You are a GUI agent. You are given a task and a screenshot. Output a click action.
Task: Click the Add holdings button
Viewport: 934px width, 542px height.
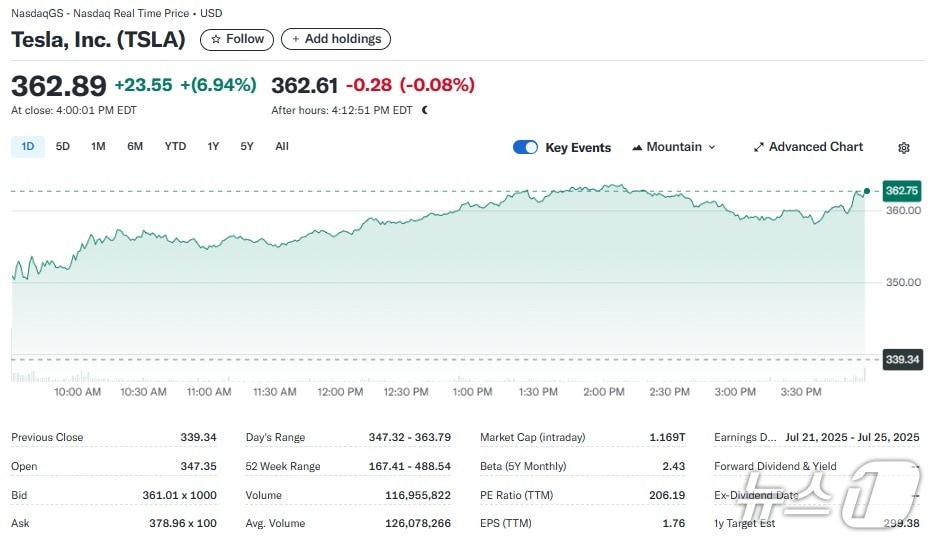click(336, 39)
